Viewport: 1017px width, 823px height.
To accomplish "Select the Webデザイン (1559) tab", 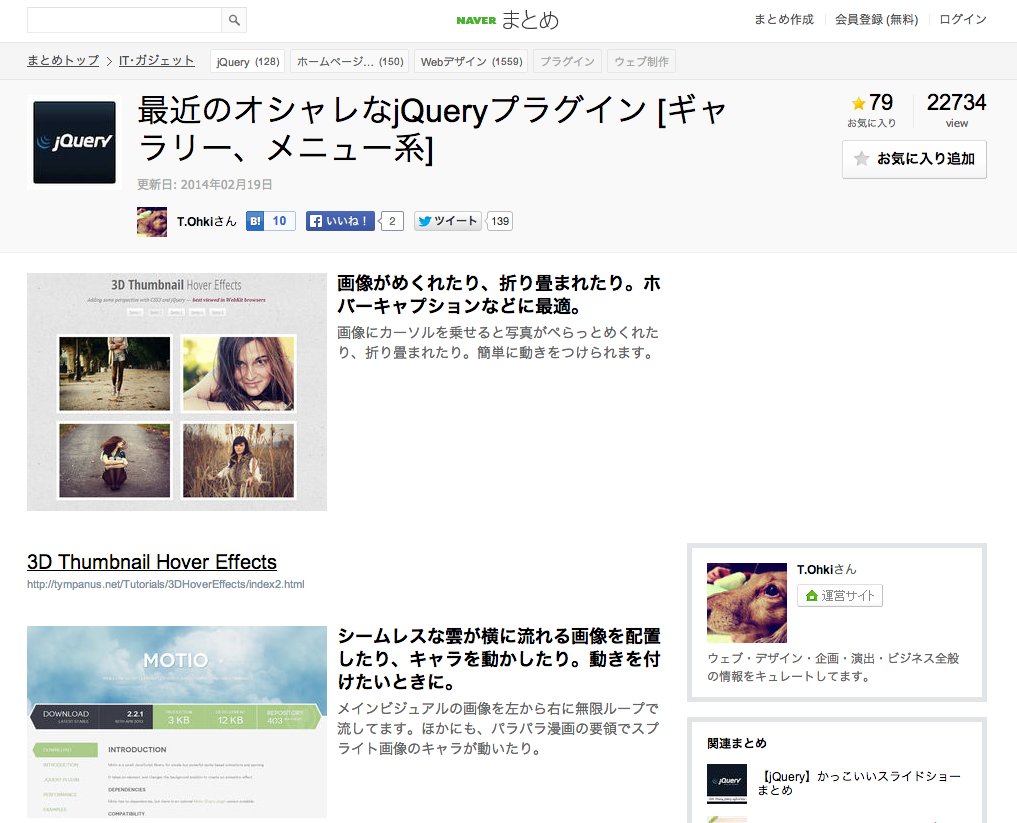I will pos(470,60).
